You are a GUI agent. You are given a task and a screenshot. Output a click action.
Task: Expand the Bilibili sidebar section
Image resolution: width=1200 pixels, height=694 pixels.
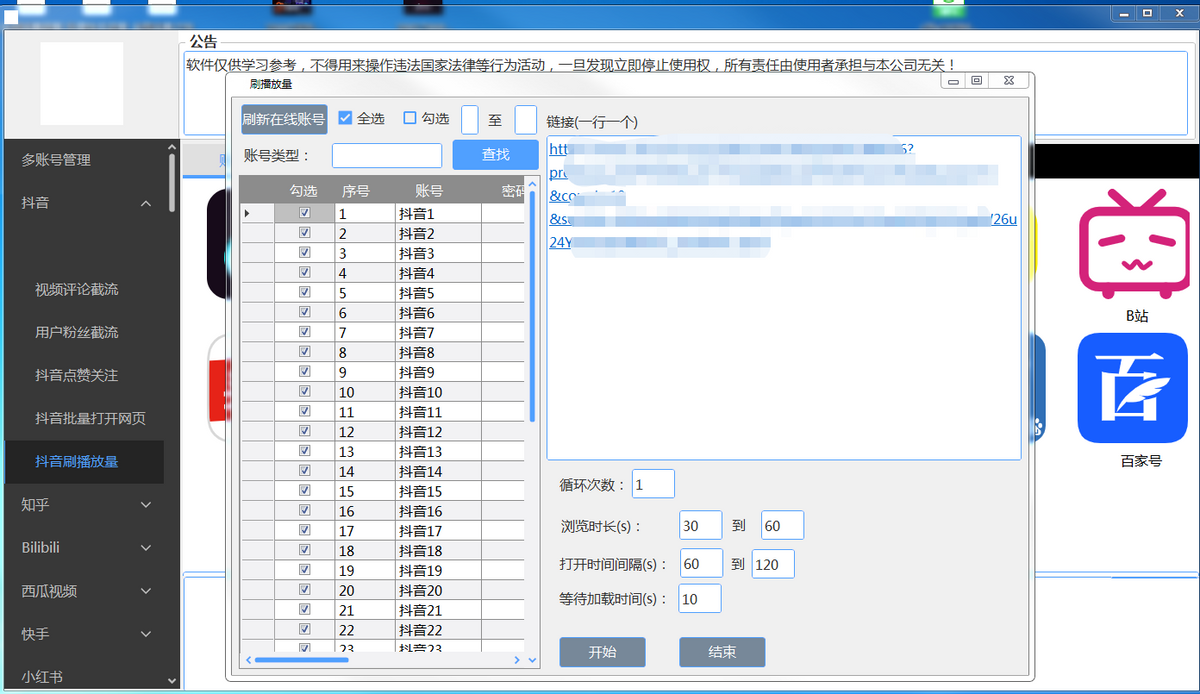[146, 548]
